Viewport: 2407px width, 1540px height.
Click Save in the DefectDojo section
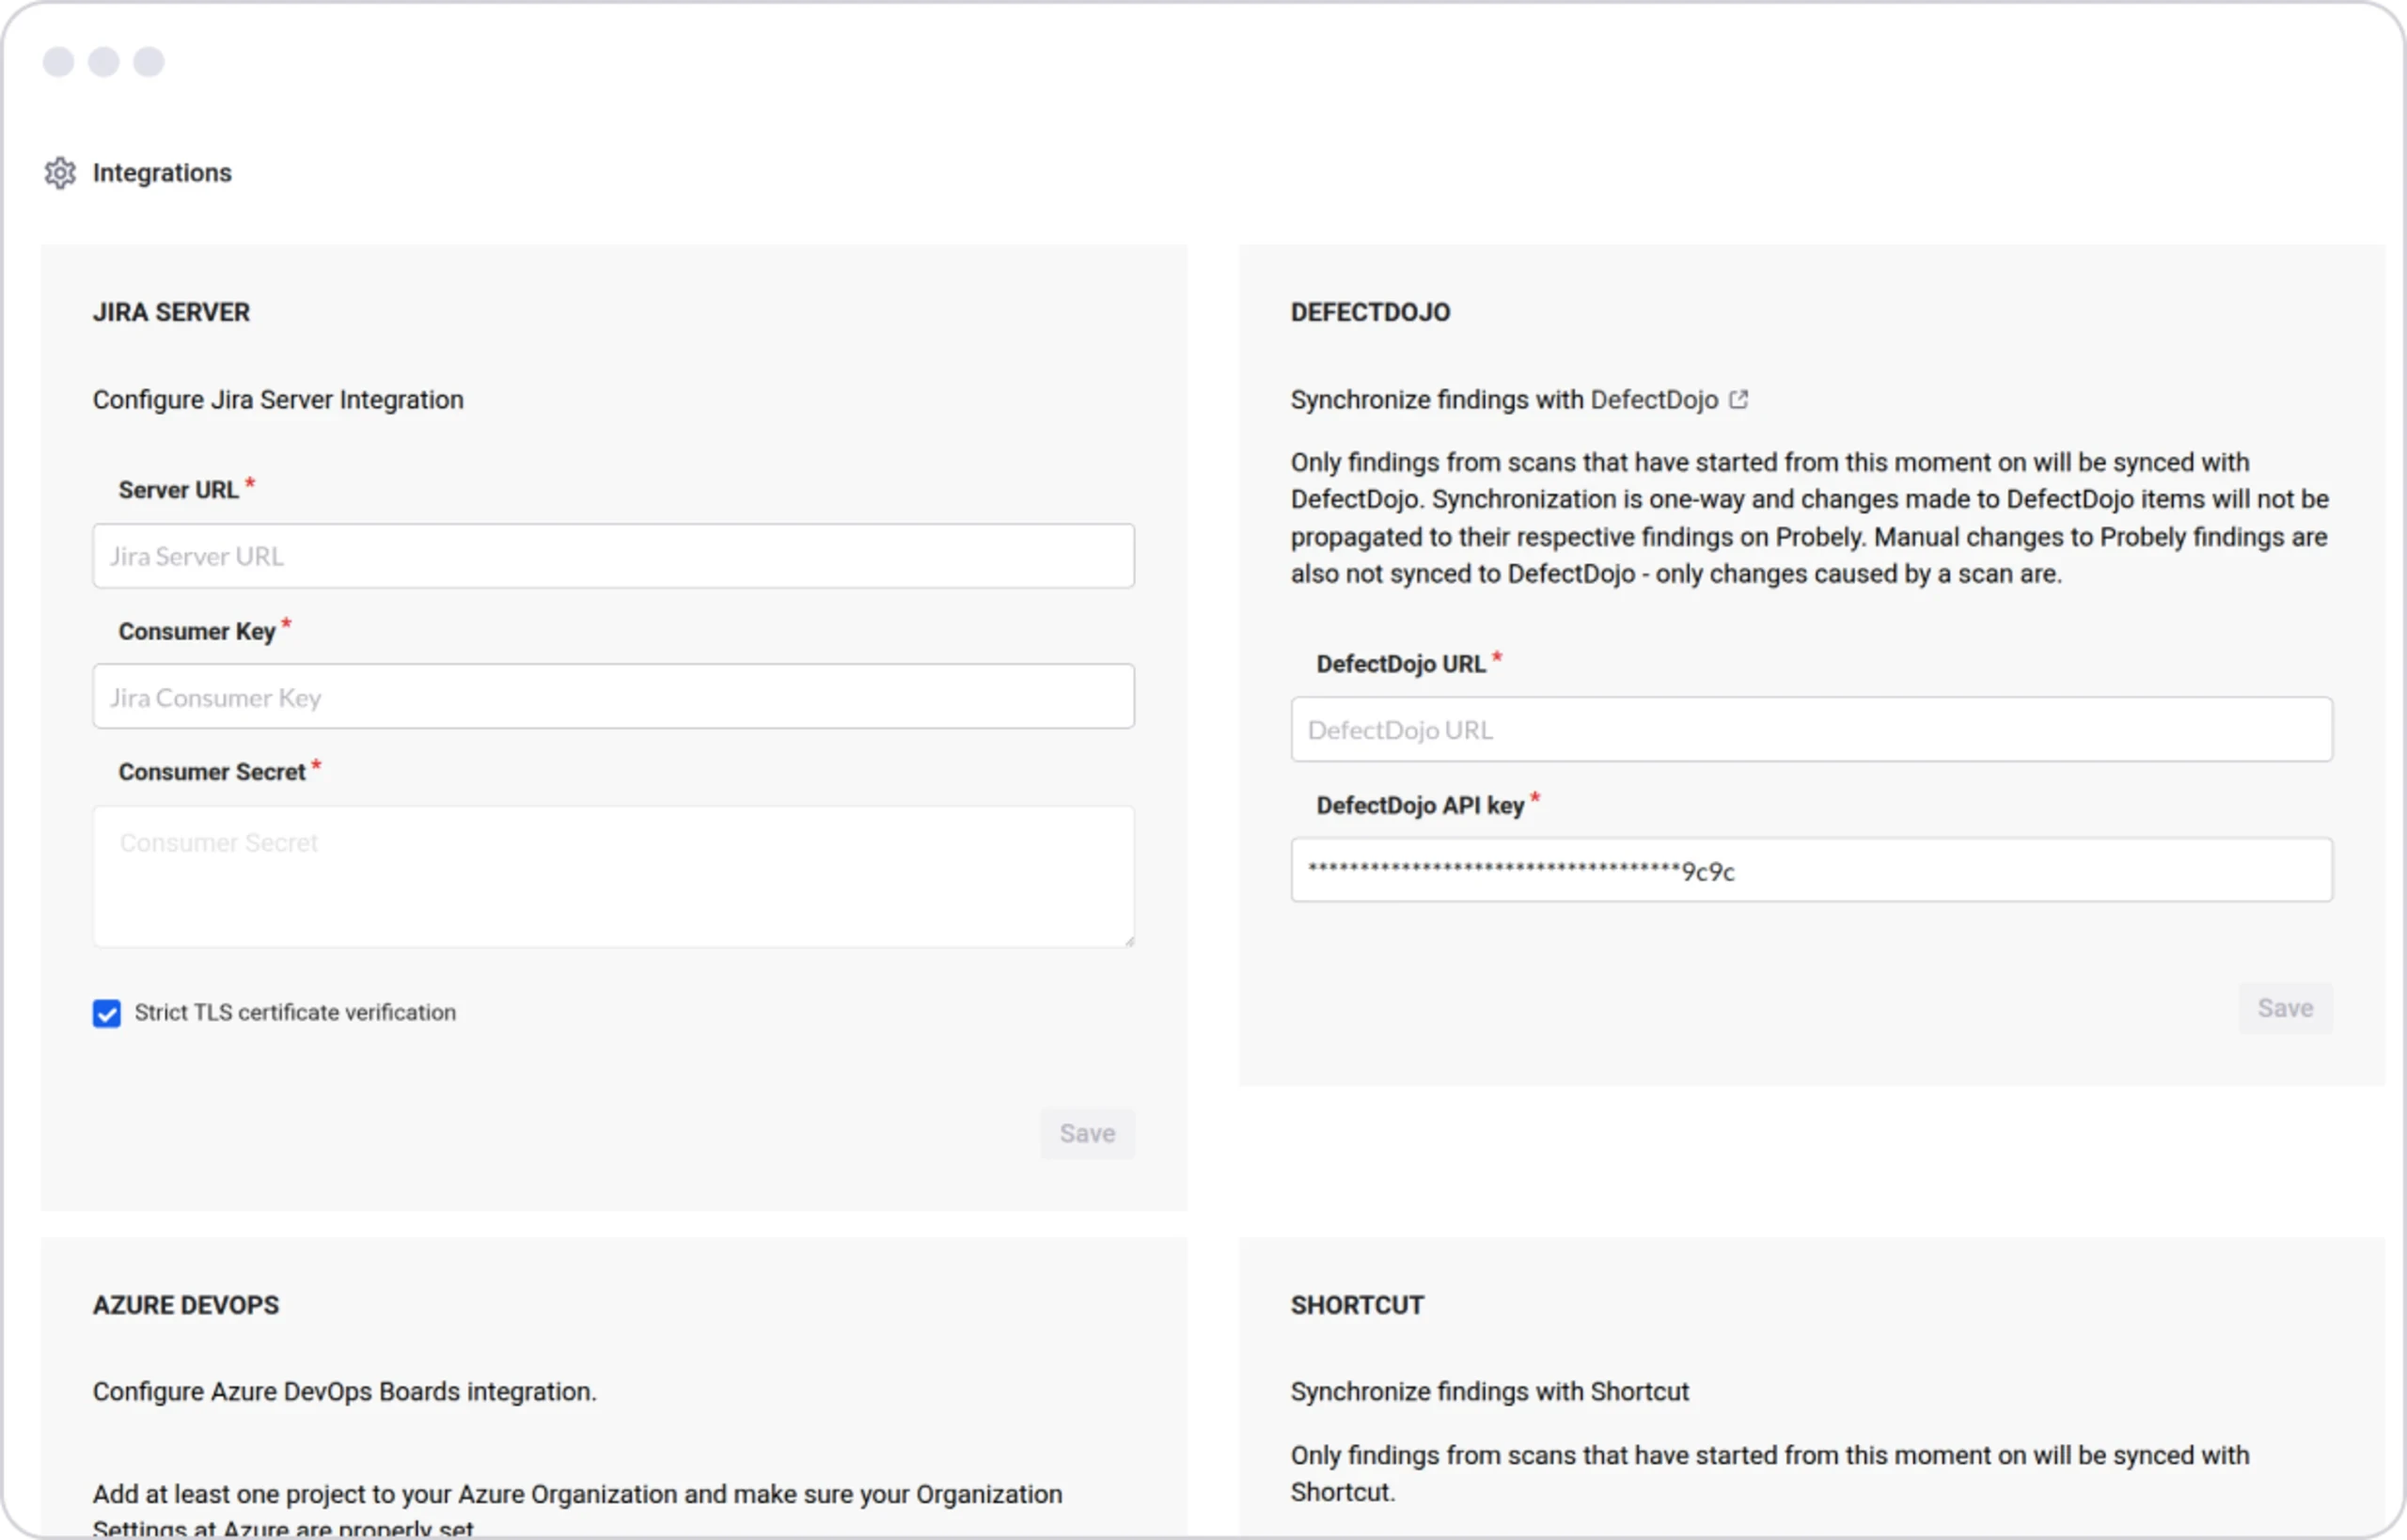[x=2284, y=1007]
